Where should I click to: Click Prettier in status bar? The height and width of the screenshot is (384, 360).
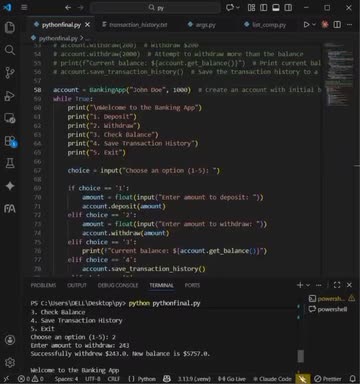click(x=328, y=379)
